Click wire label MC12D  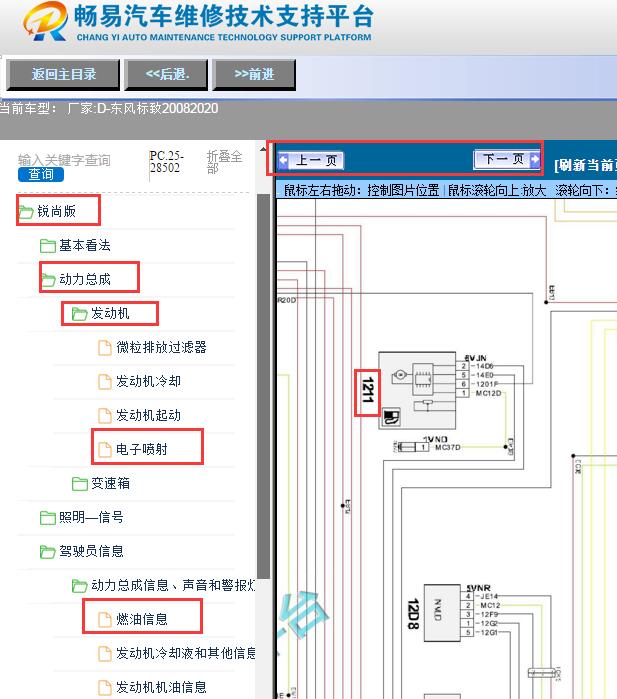488,393
